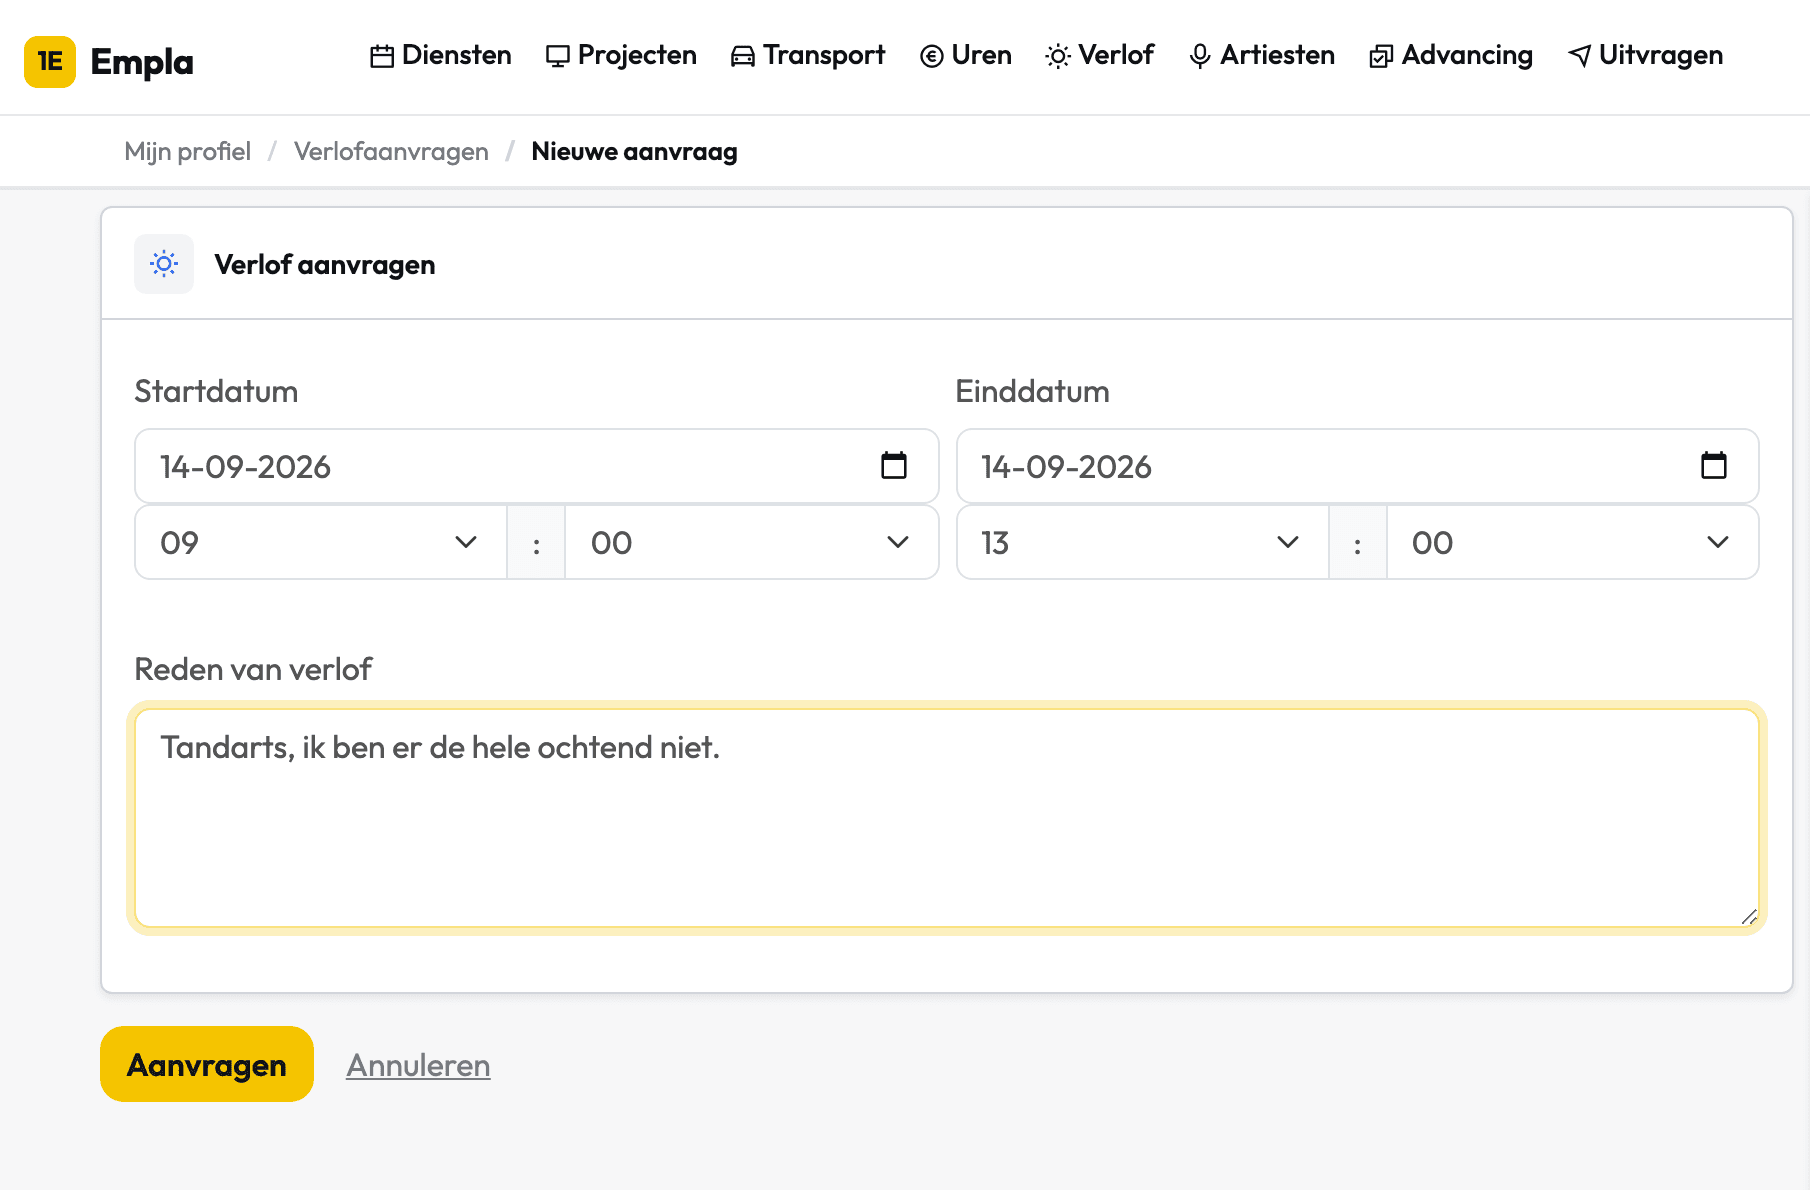Open the start minutes dropdown
The image size is (1810, 1190).
[x=752, y=542]
